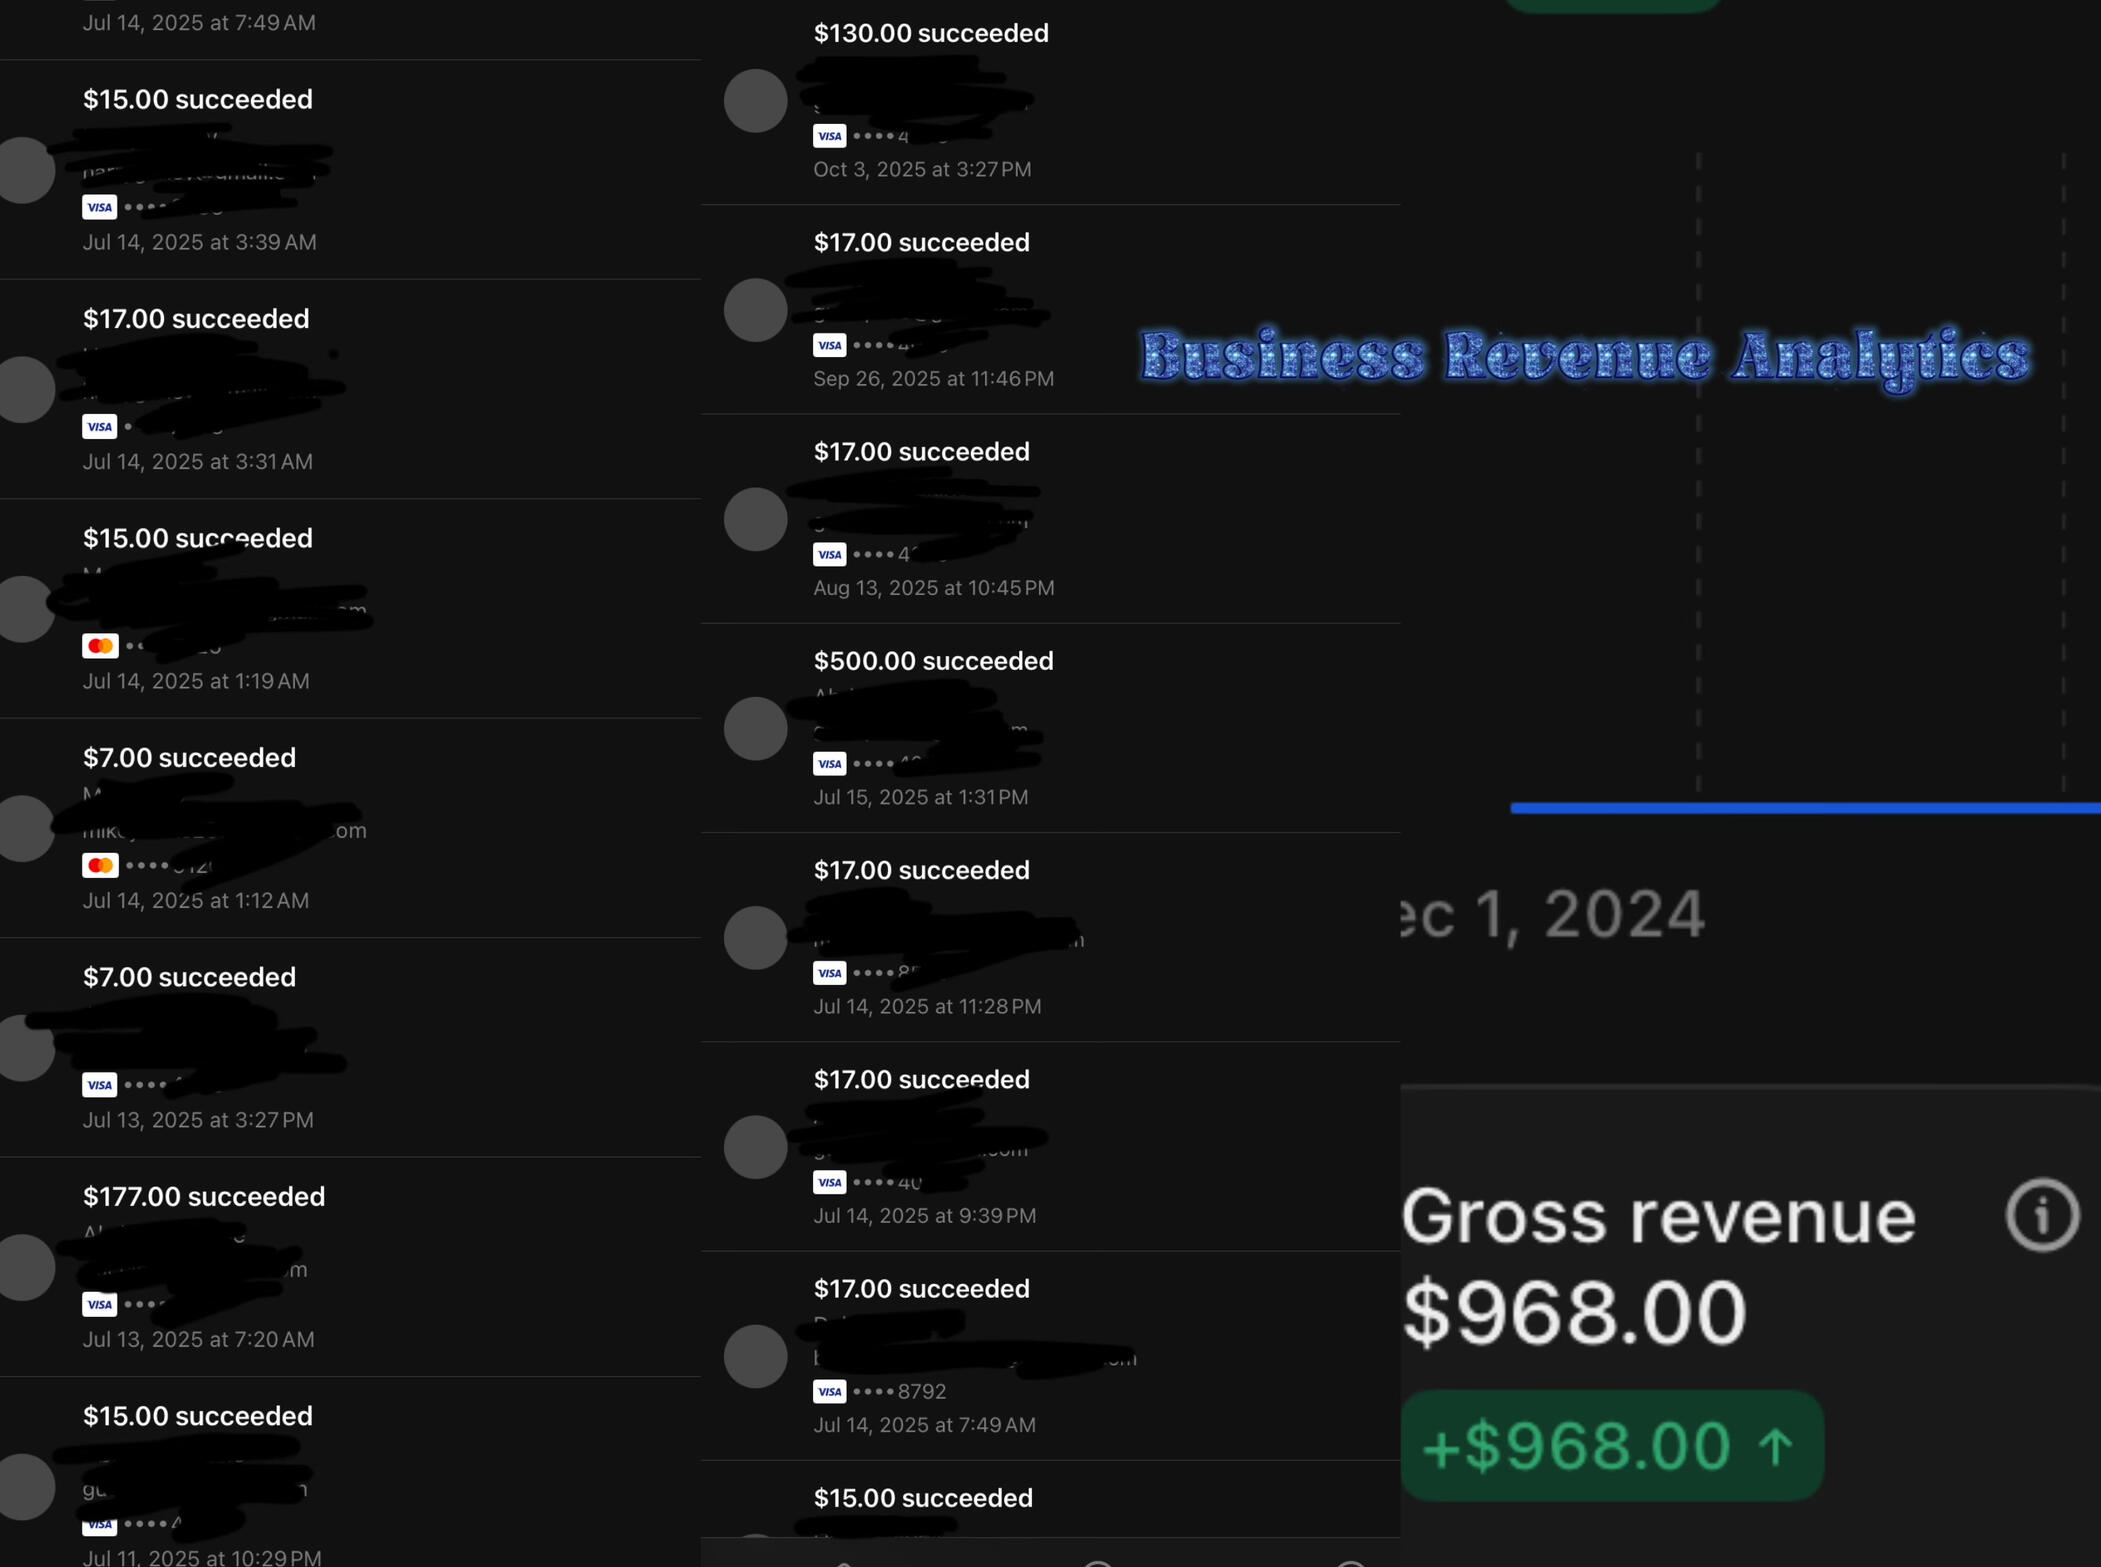Click Visa icon beside card ending 8792
The image size is (2101, 1567).
pyautogui.click(x=829, y=1391)
